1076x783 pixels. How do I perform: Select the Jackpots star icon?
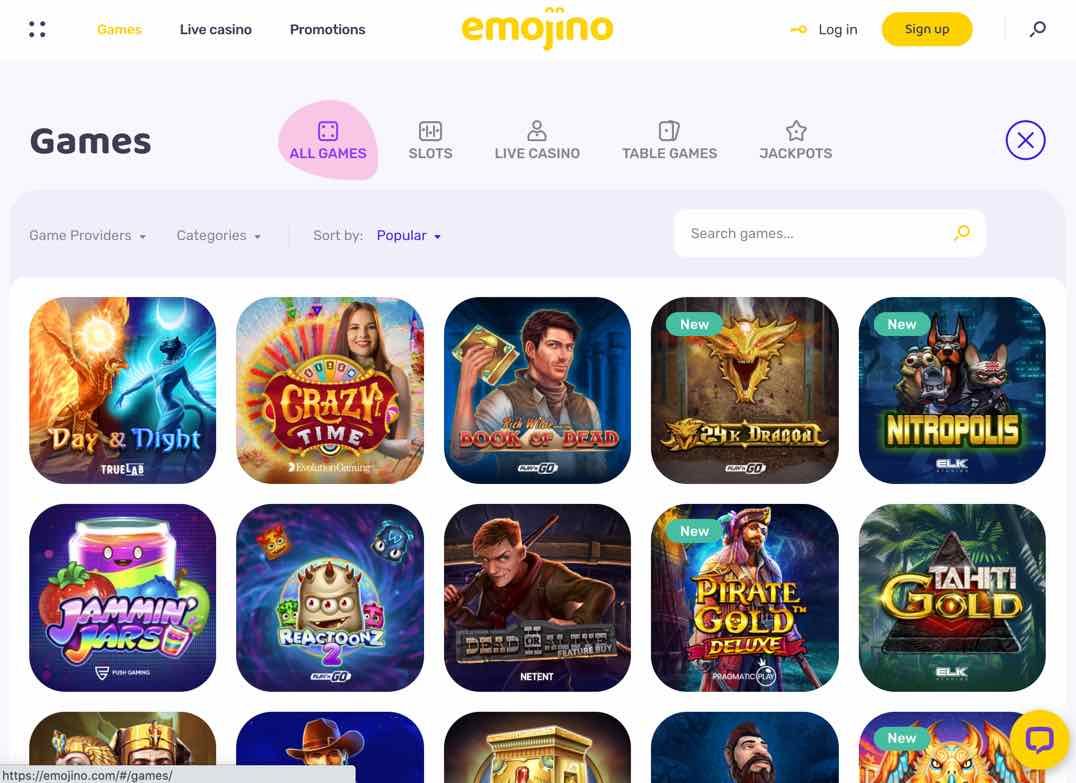click(796, 130)
